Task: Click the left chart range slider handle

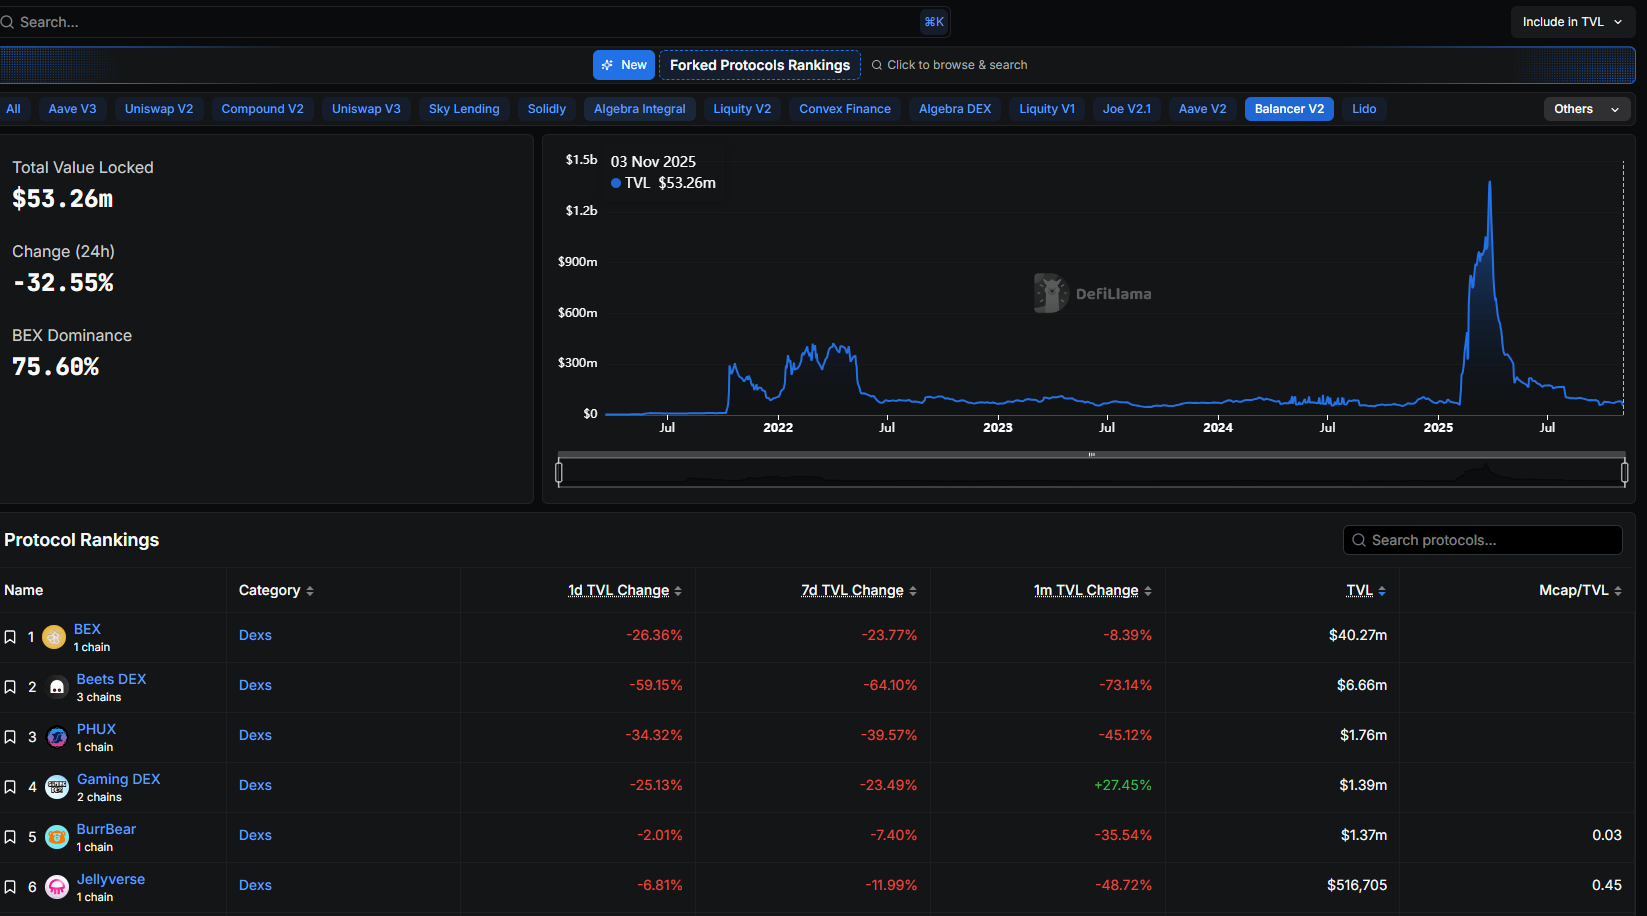Action: pos(559,472)
